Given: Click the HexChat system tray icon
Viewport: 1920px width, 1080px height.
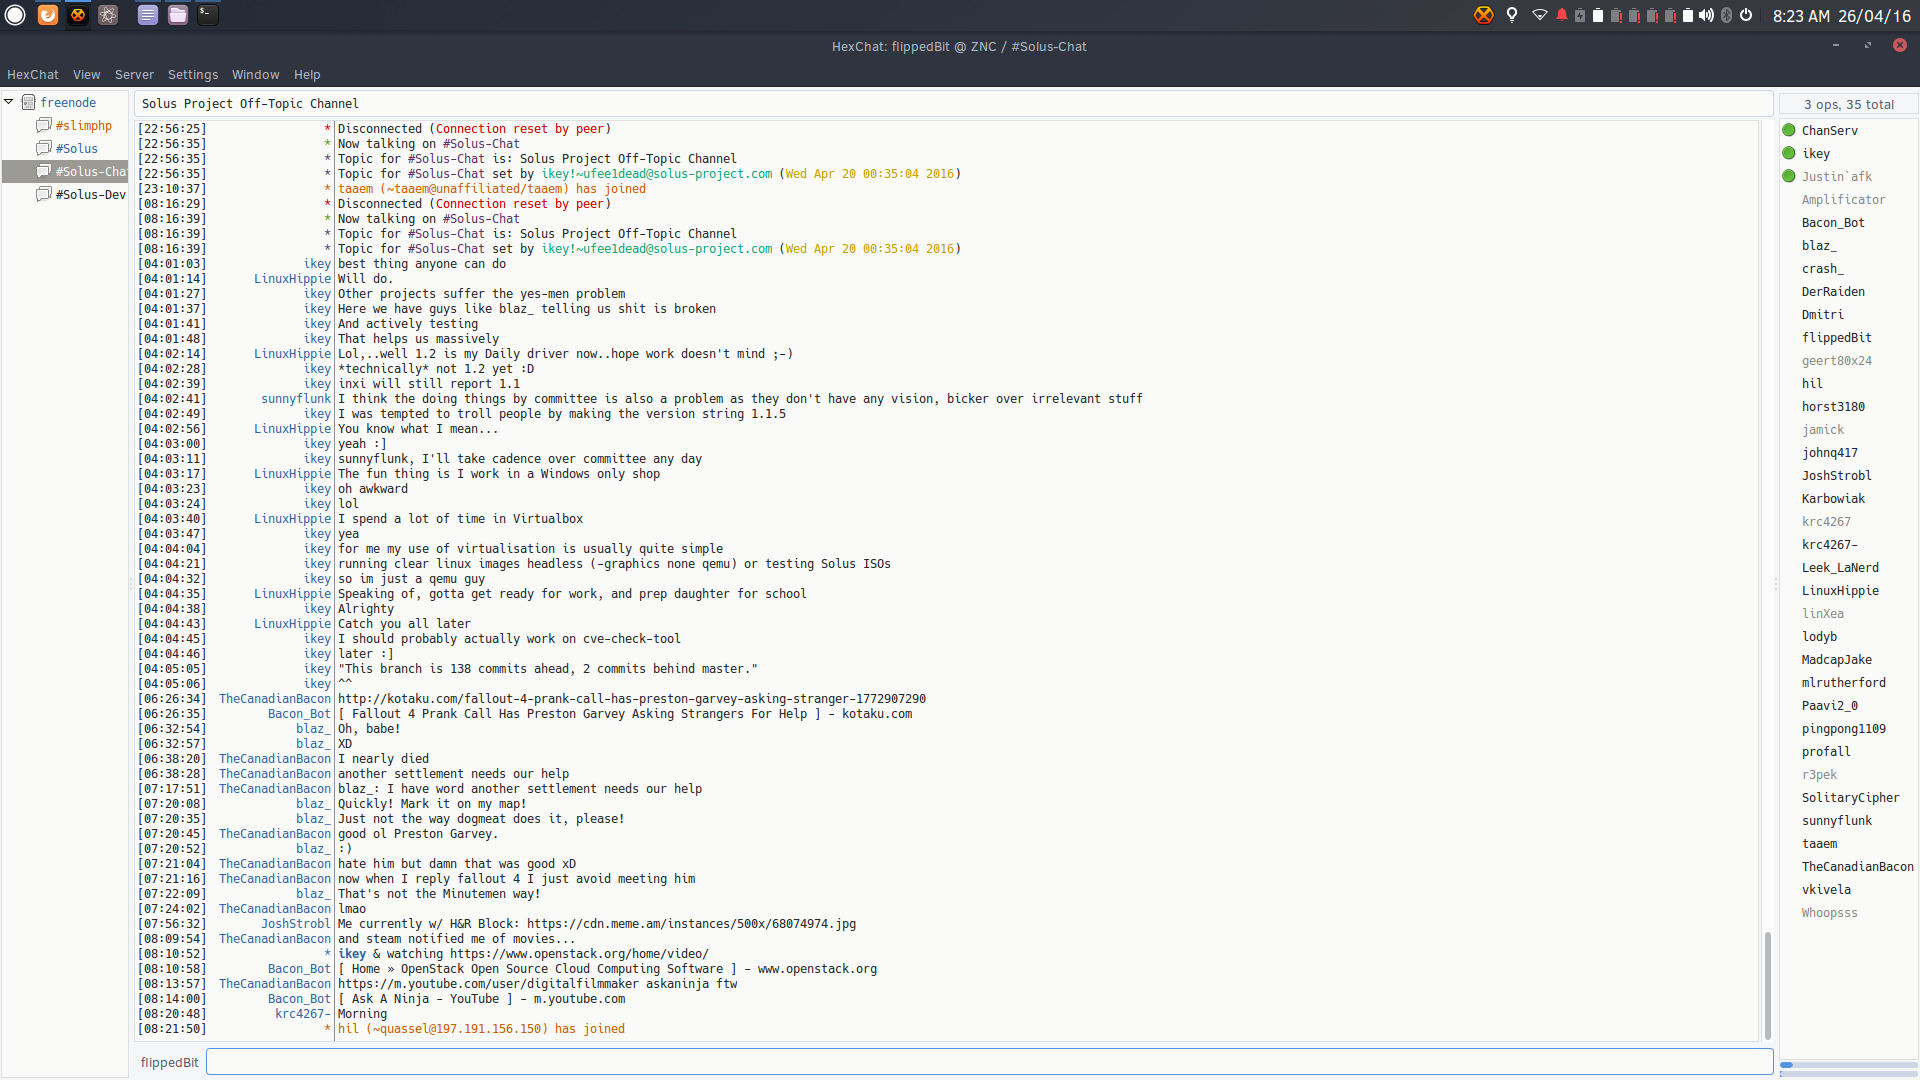Looking at the screenshot, I should coord(1484,15).
